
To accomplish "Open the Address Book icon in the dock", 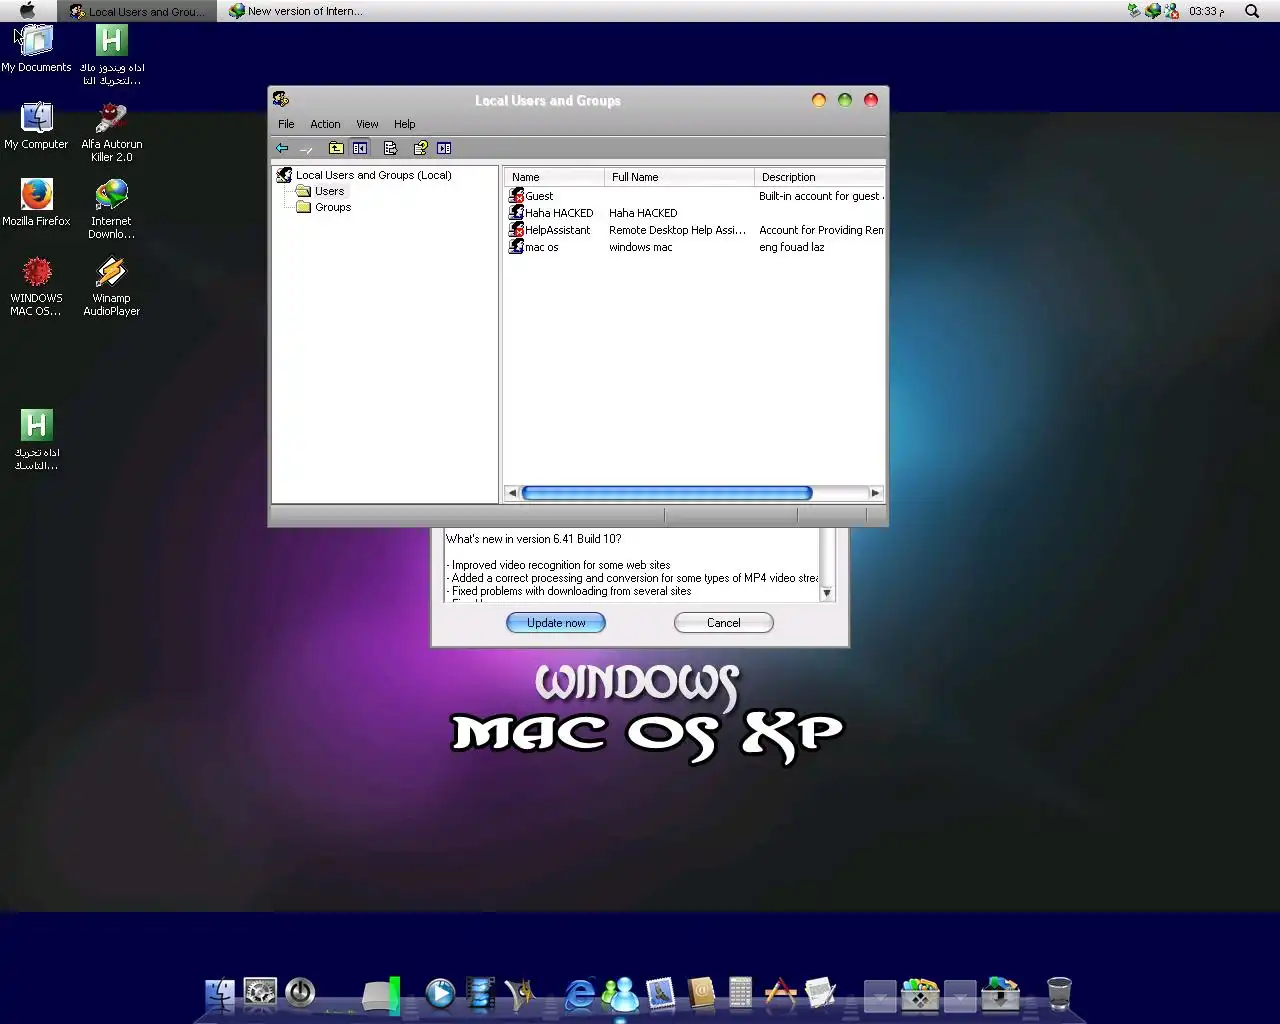I will [x=701, y=993].
